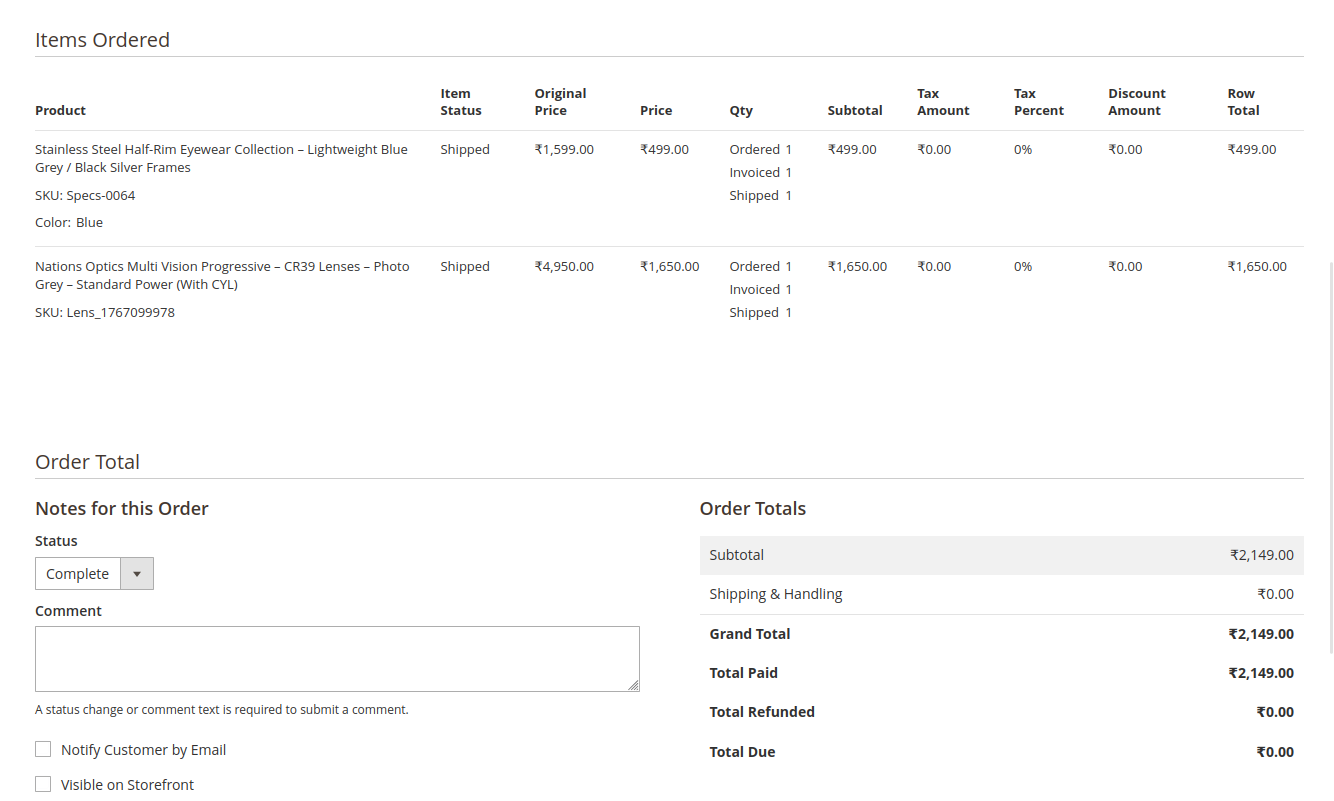Click the Subtotal row in Order Totals
The height and width of the screenshot is (801, 1334).
click(x=1001, y=555)
